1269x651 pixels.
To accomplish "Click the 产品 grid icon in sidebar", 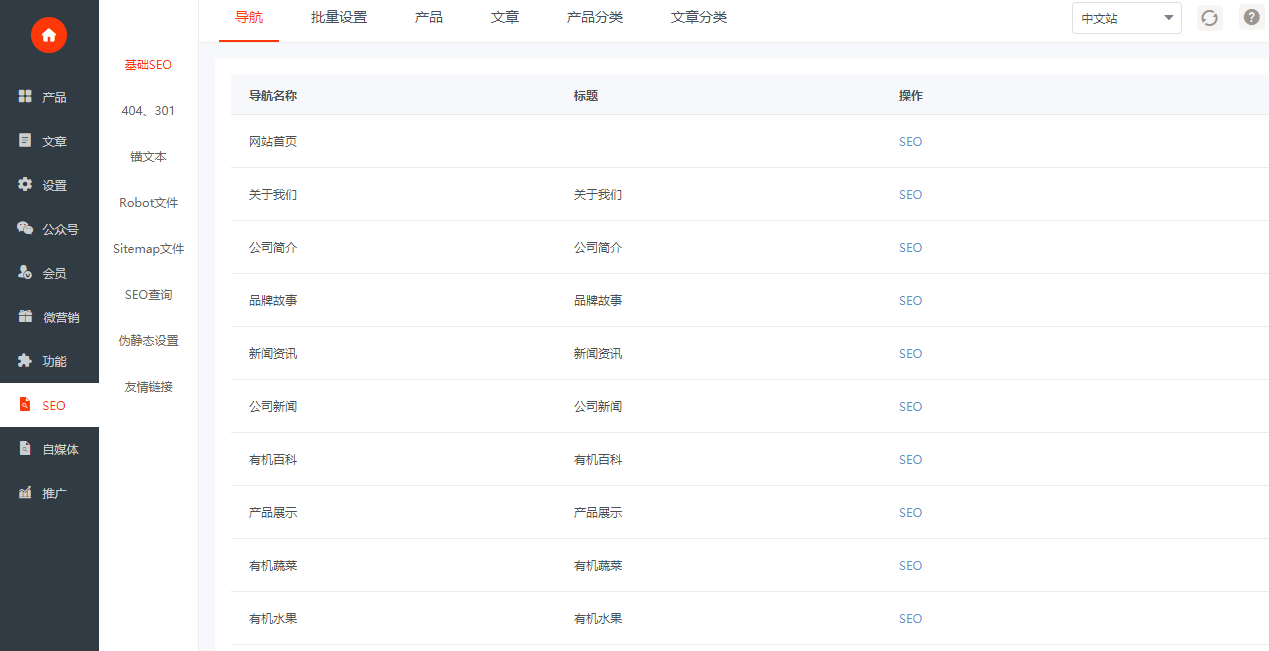I will pyautogui.click(x=25, y=96).
